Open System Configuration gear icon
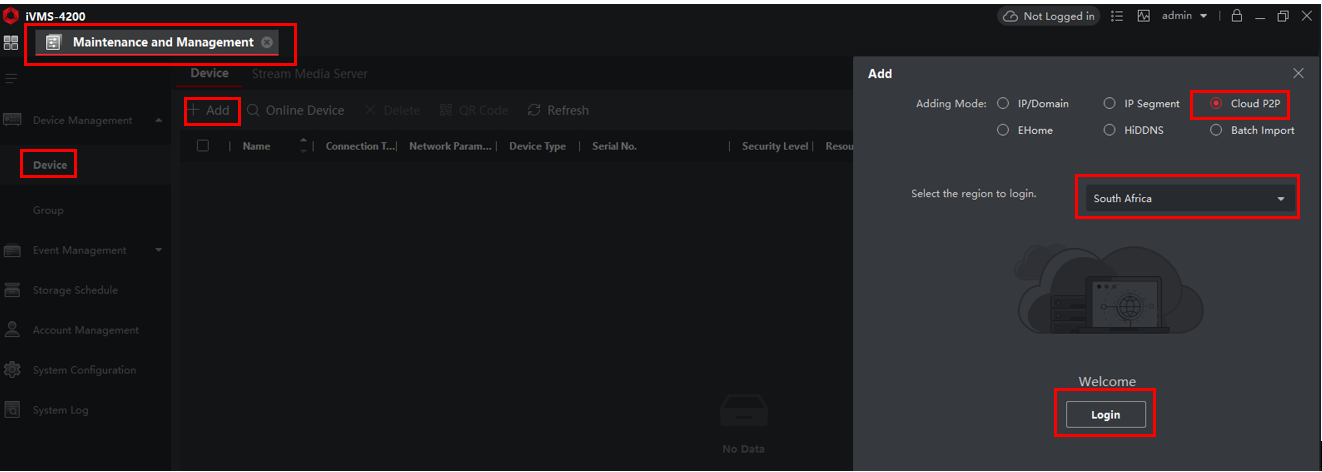The image size is (1322, 472). 13,370
